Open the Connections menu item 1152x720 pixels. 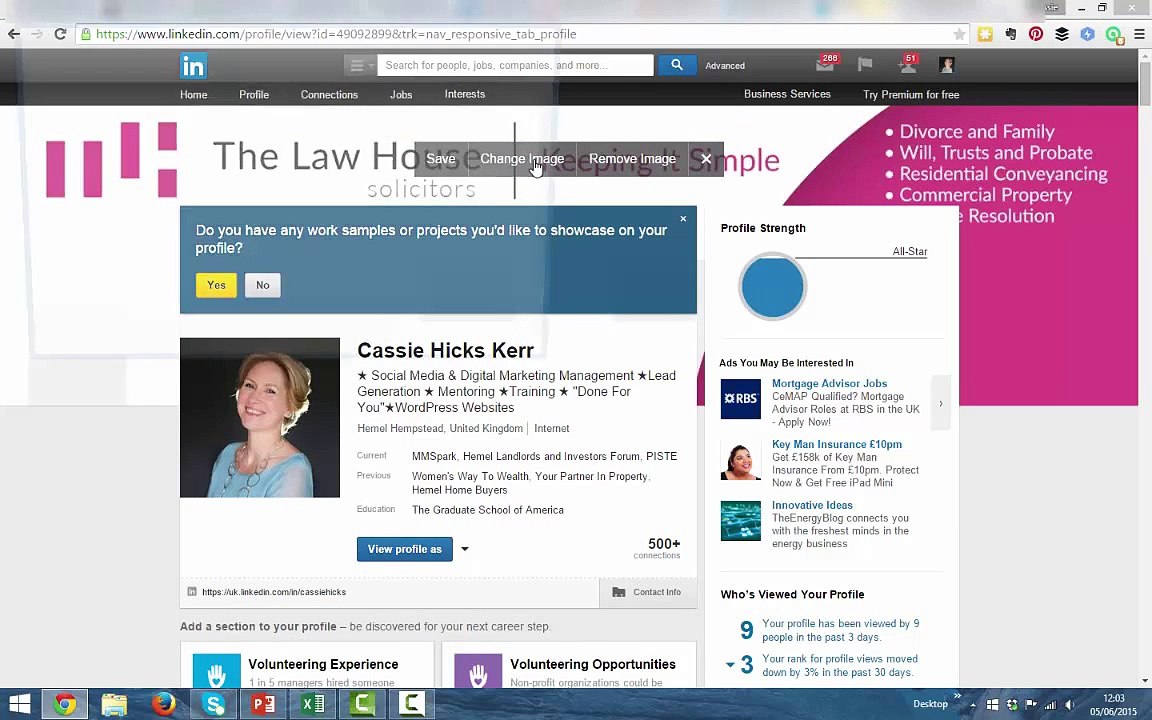(329, 94)
